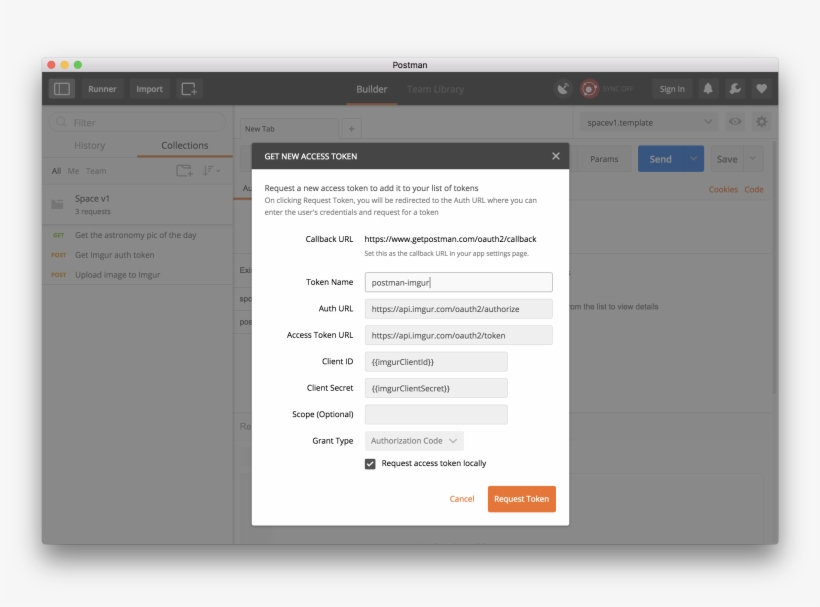The height and width of the screenshot is (607, 820).
Task: Open the spacev1.template environment dropdown
Action: [x=650, y=122]
